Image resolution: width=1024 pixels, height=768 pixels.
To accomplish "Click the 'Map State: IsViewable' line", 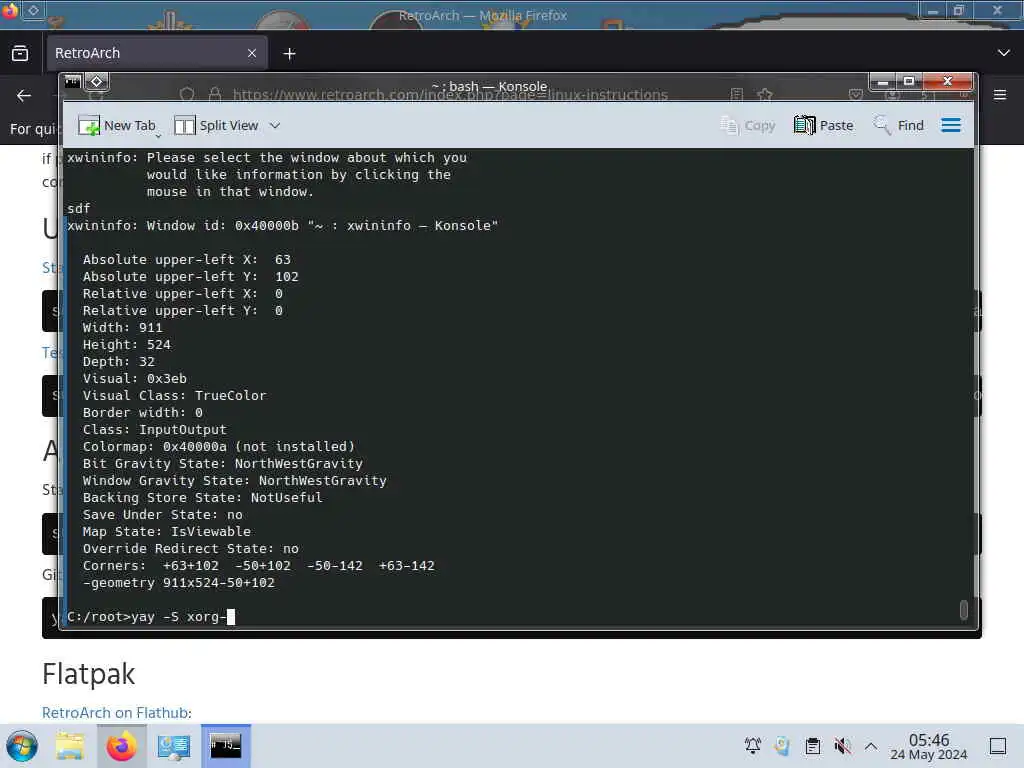I will click(167, 532).
